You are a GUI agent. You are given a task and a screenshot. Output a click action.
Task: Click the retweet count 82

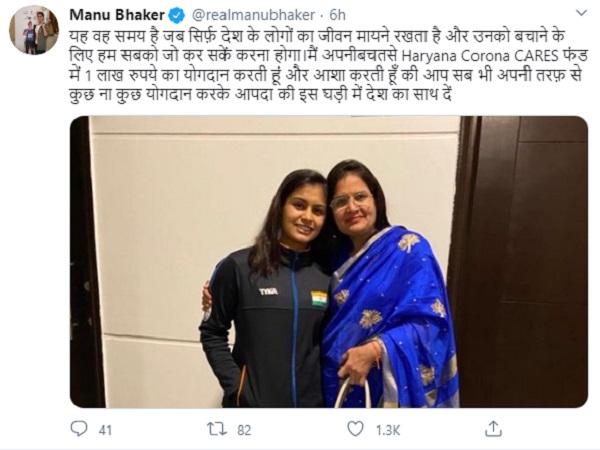pyautogui.click(x=243, y=429)
